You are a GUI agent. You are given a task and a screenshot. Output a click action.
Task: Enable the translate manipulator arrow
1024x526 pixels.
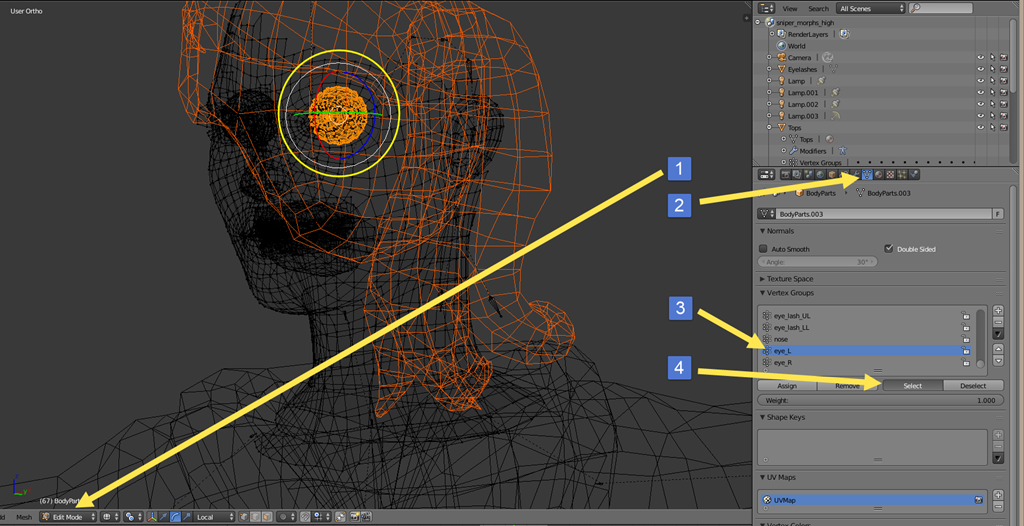163,517
